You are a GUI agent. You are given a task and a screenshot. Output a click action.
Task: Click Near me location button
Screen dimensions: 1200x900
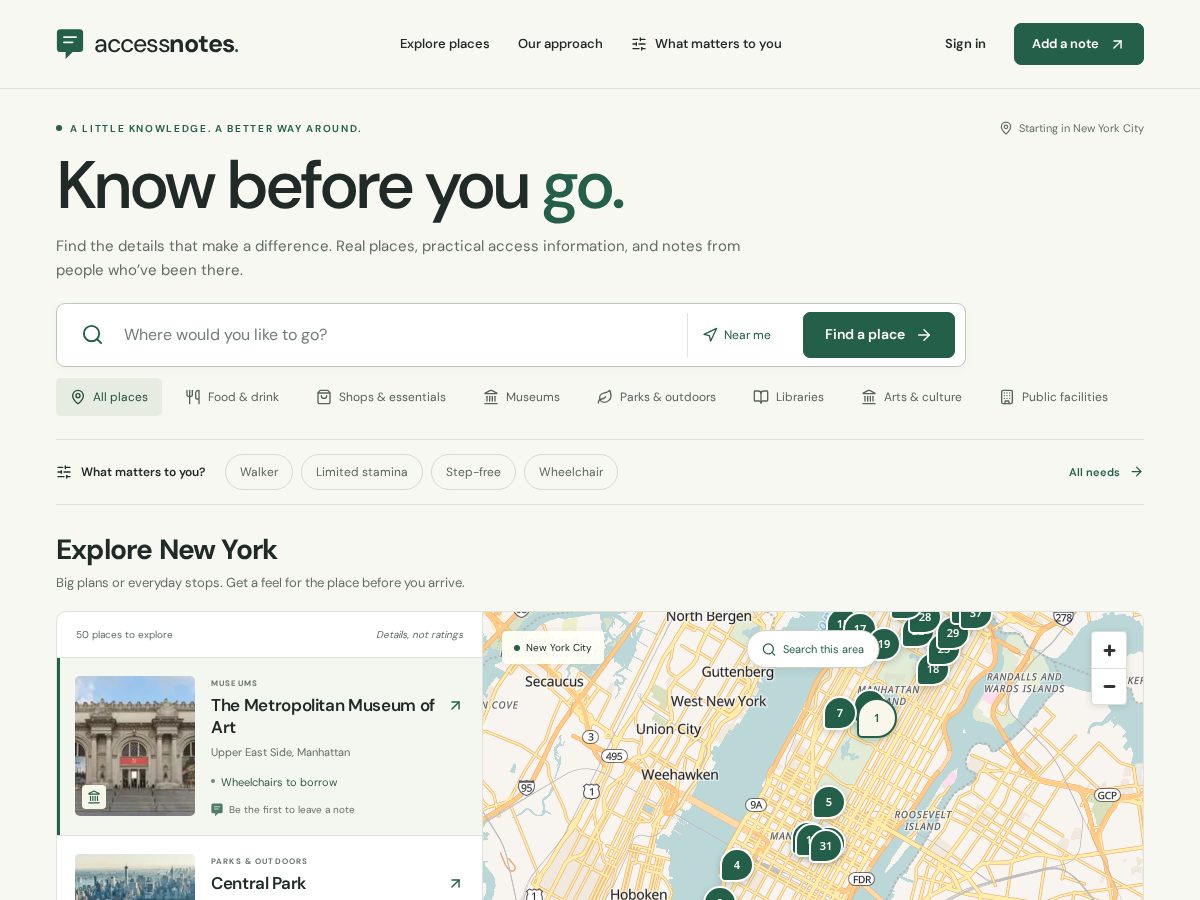pyautogui.click(x=737, y=335)
